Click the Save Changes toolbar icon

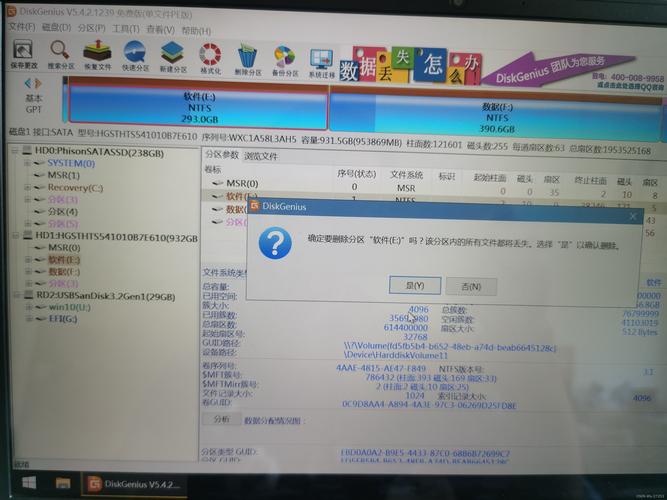pos(23,54)
